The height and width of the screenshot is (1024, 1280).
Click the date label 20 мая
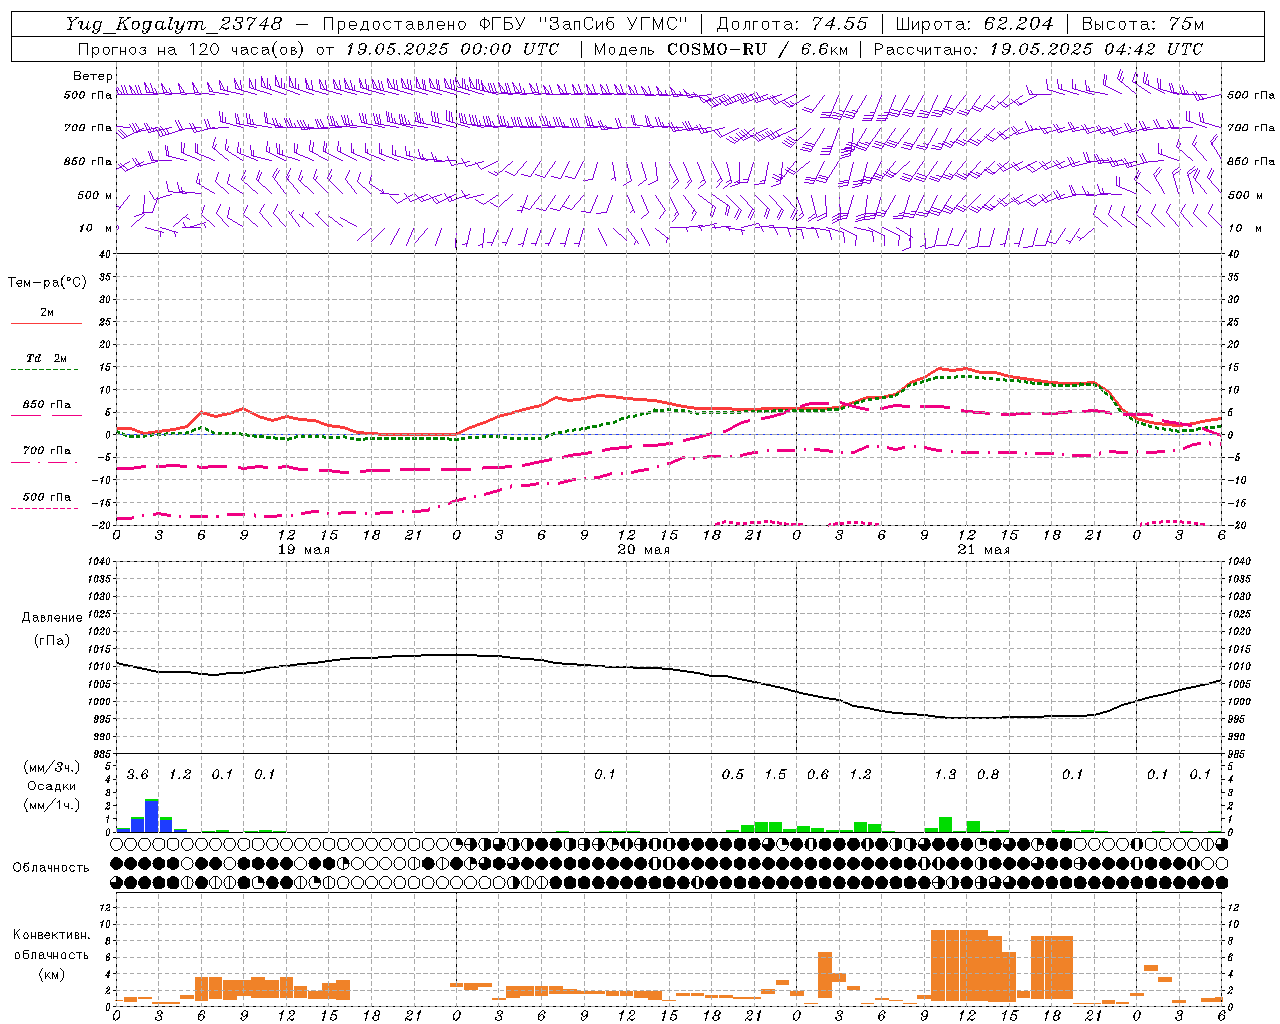644,550
